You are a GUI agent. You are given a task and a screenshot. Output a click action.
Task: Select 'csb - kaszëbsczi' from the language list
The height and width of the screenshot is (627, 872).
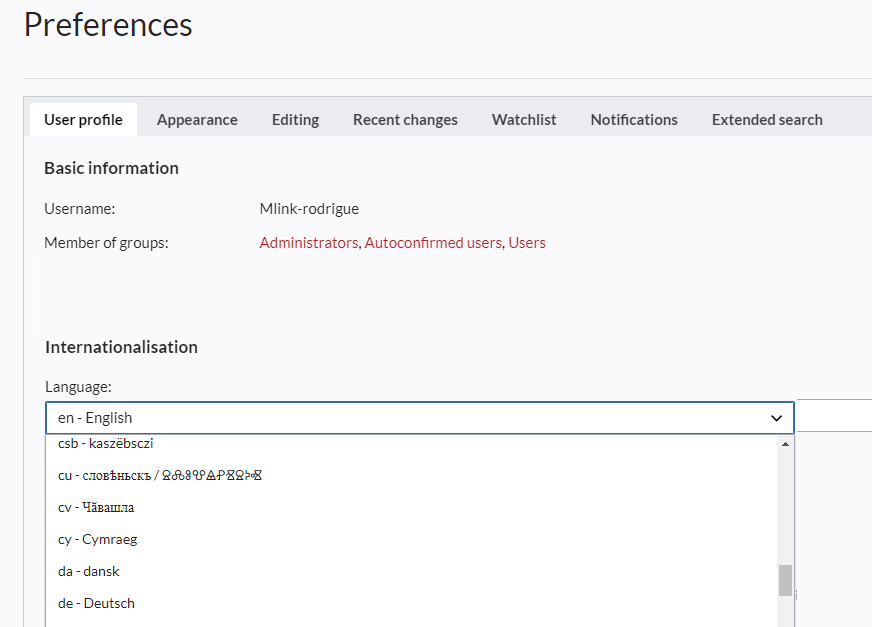tap(105, 443)
